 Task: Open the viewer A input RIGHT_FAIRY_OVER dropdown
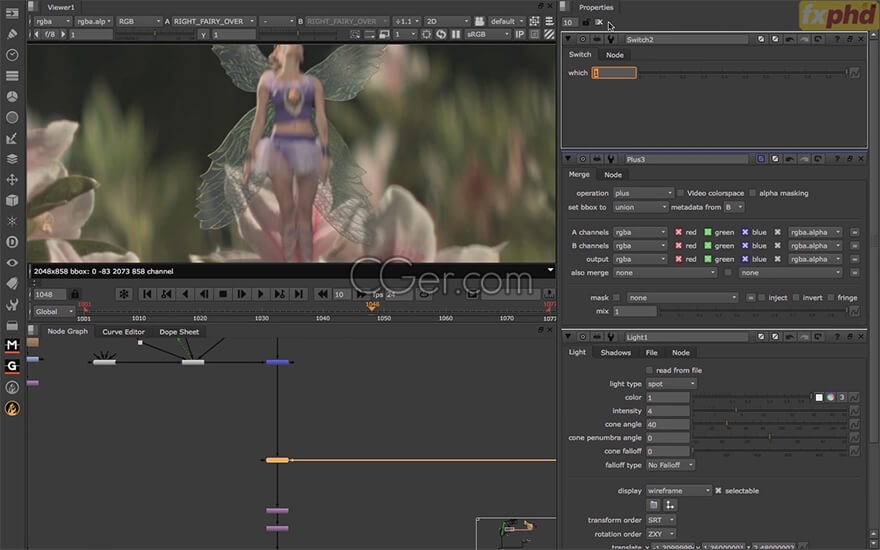click(213, 21)
